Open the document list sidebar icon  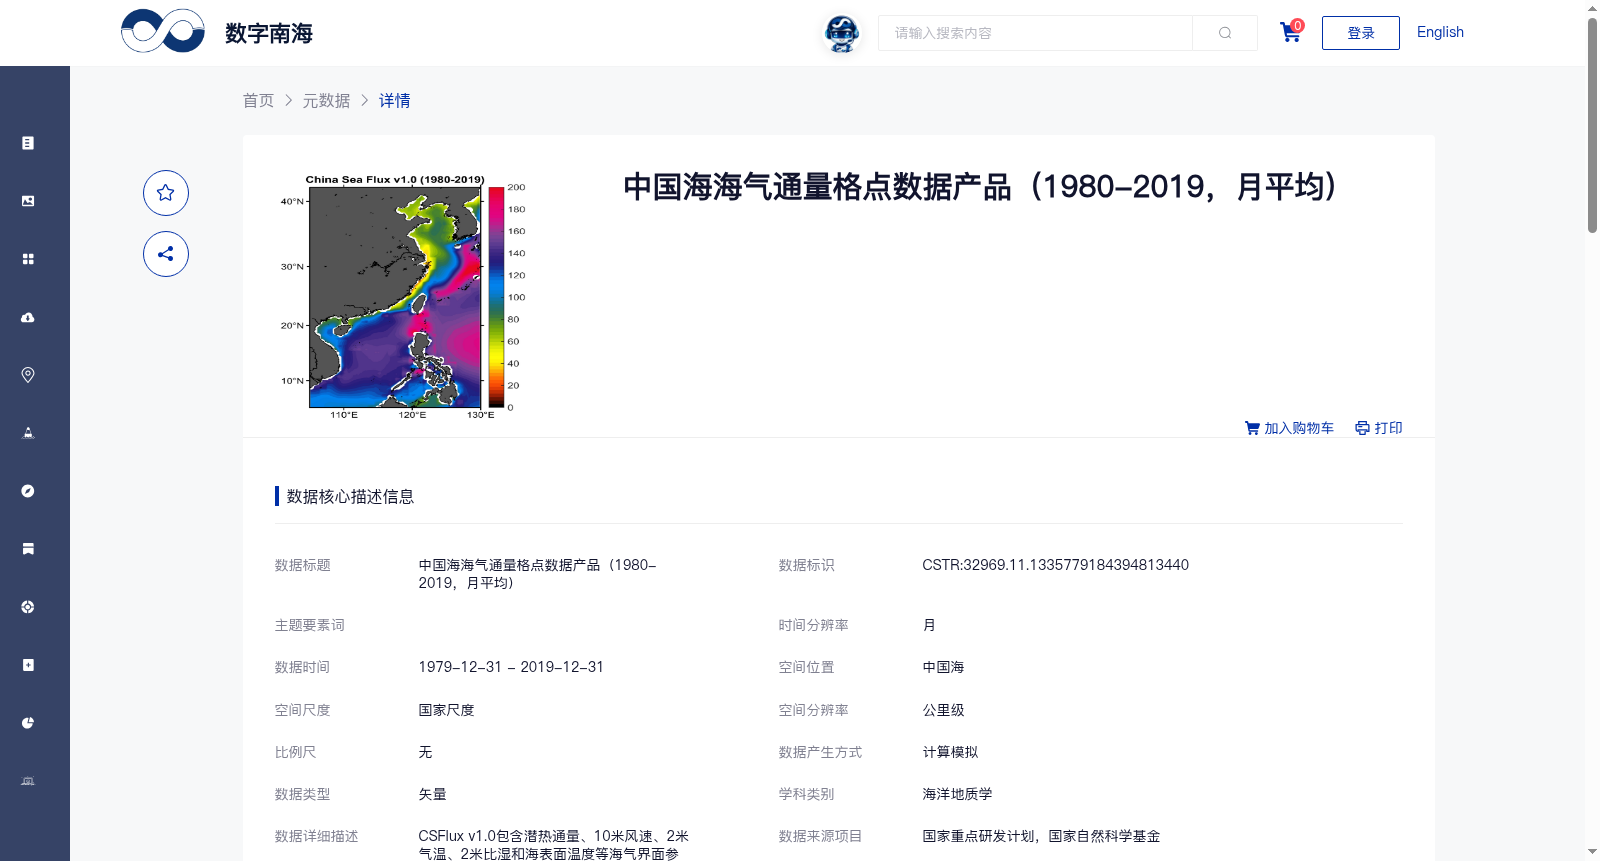[x=28, y=143]
